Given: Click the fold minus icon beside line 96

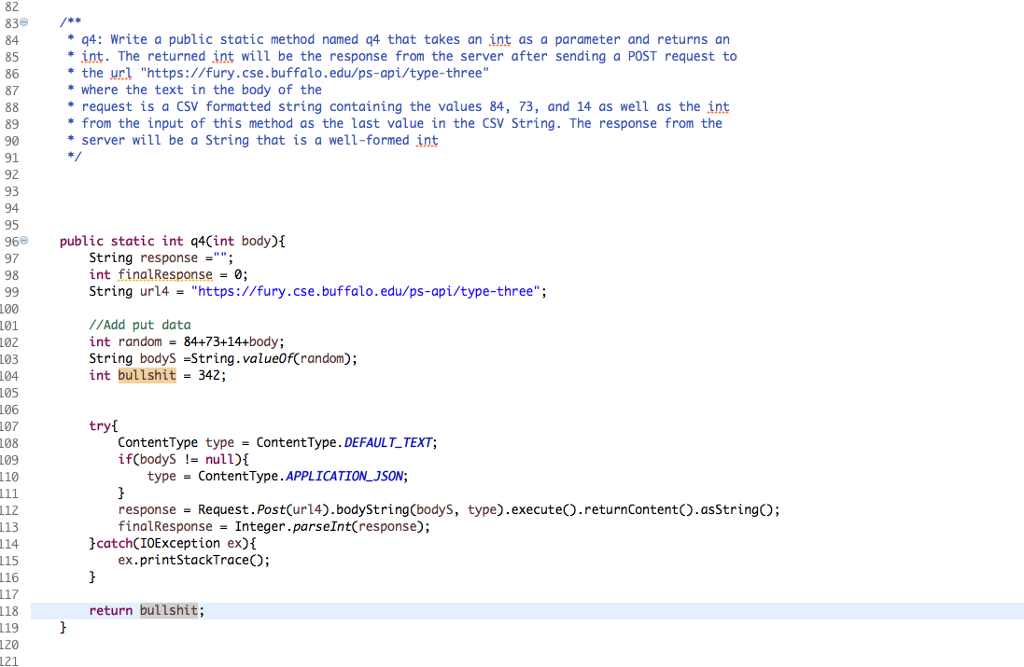Looking at the screenshot, I should (24, 240).
